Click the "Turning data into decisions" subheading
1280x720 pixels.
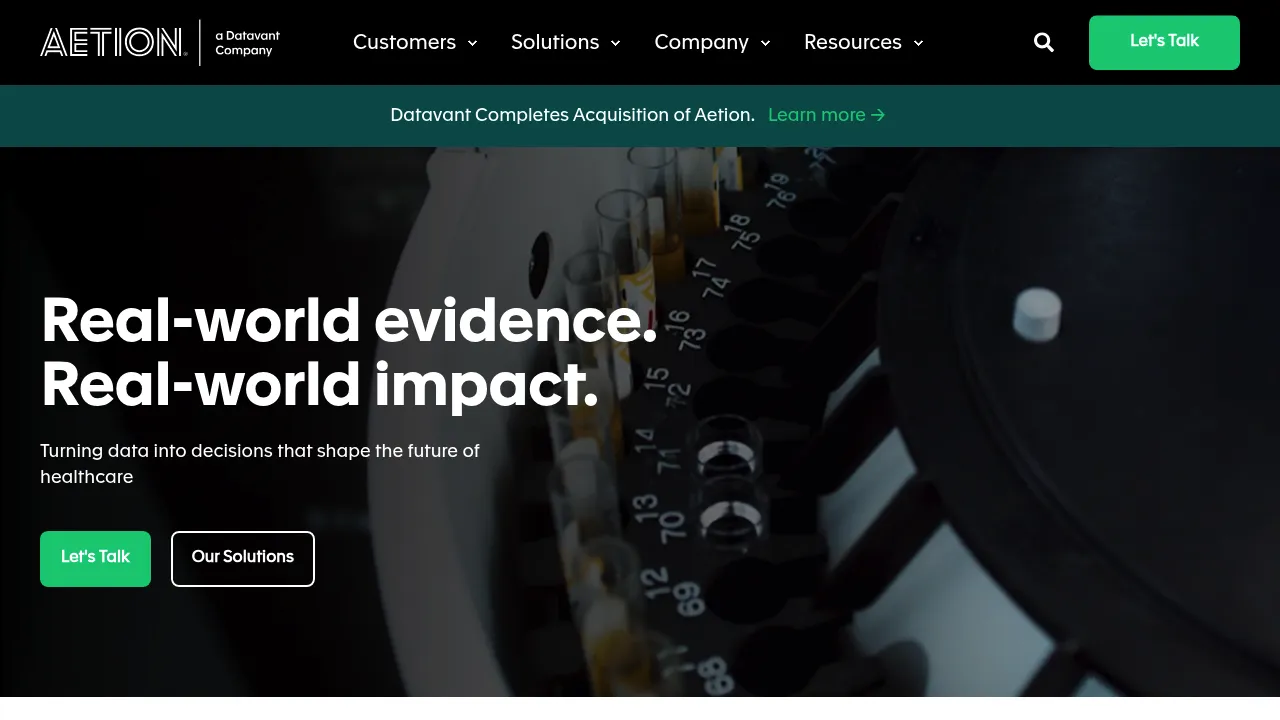click(260, 464)
